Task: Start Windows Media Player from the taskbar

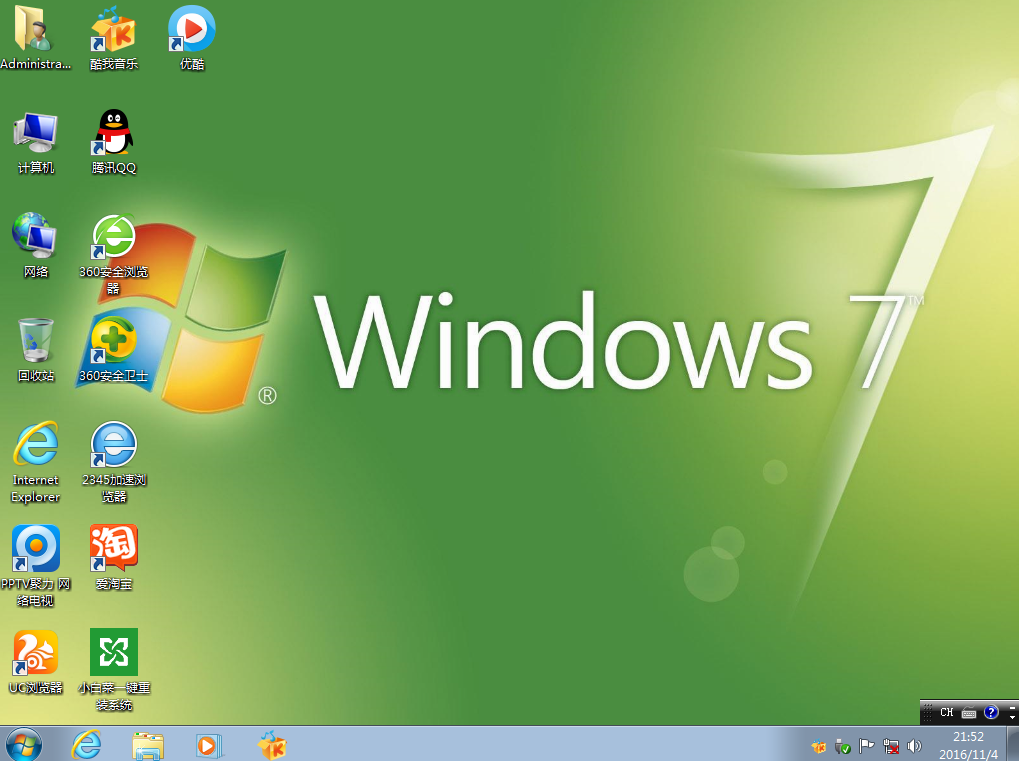Action: (209, 745)
